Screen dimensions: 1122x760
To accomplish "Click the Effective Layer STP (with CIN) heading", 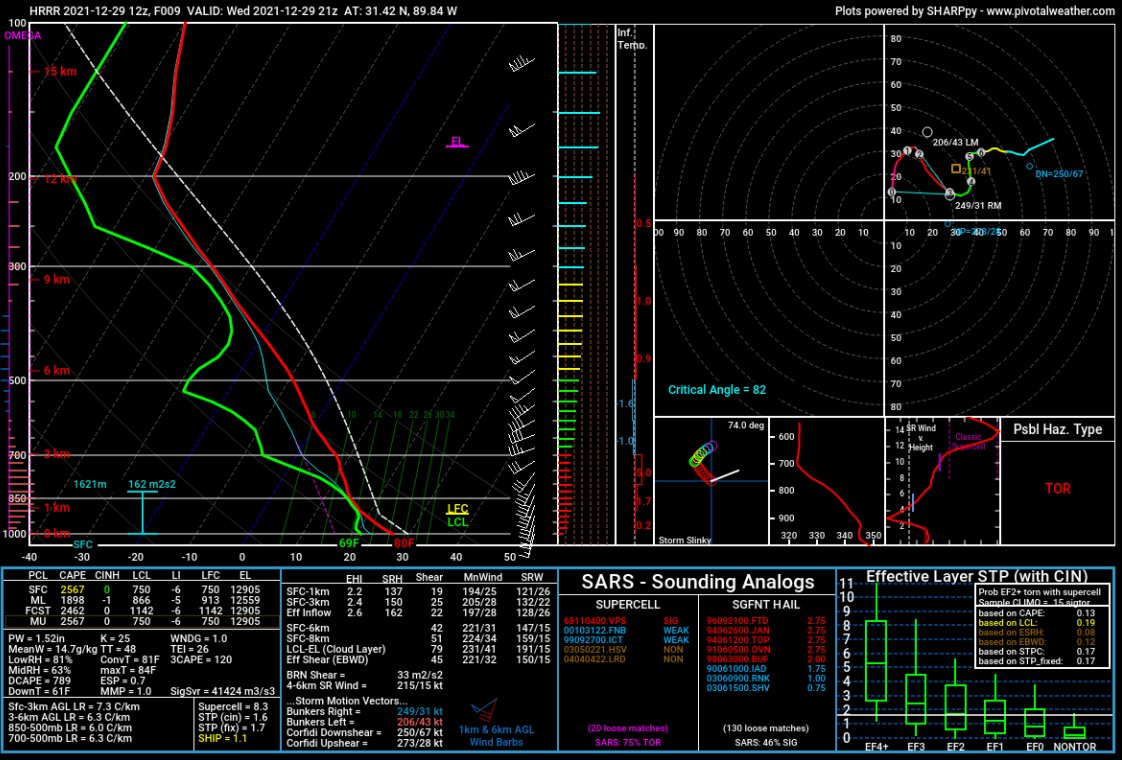I will point(977,576).
